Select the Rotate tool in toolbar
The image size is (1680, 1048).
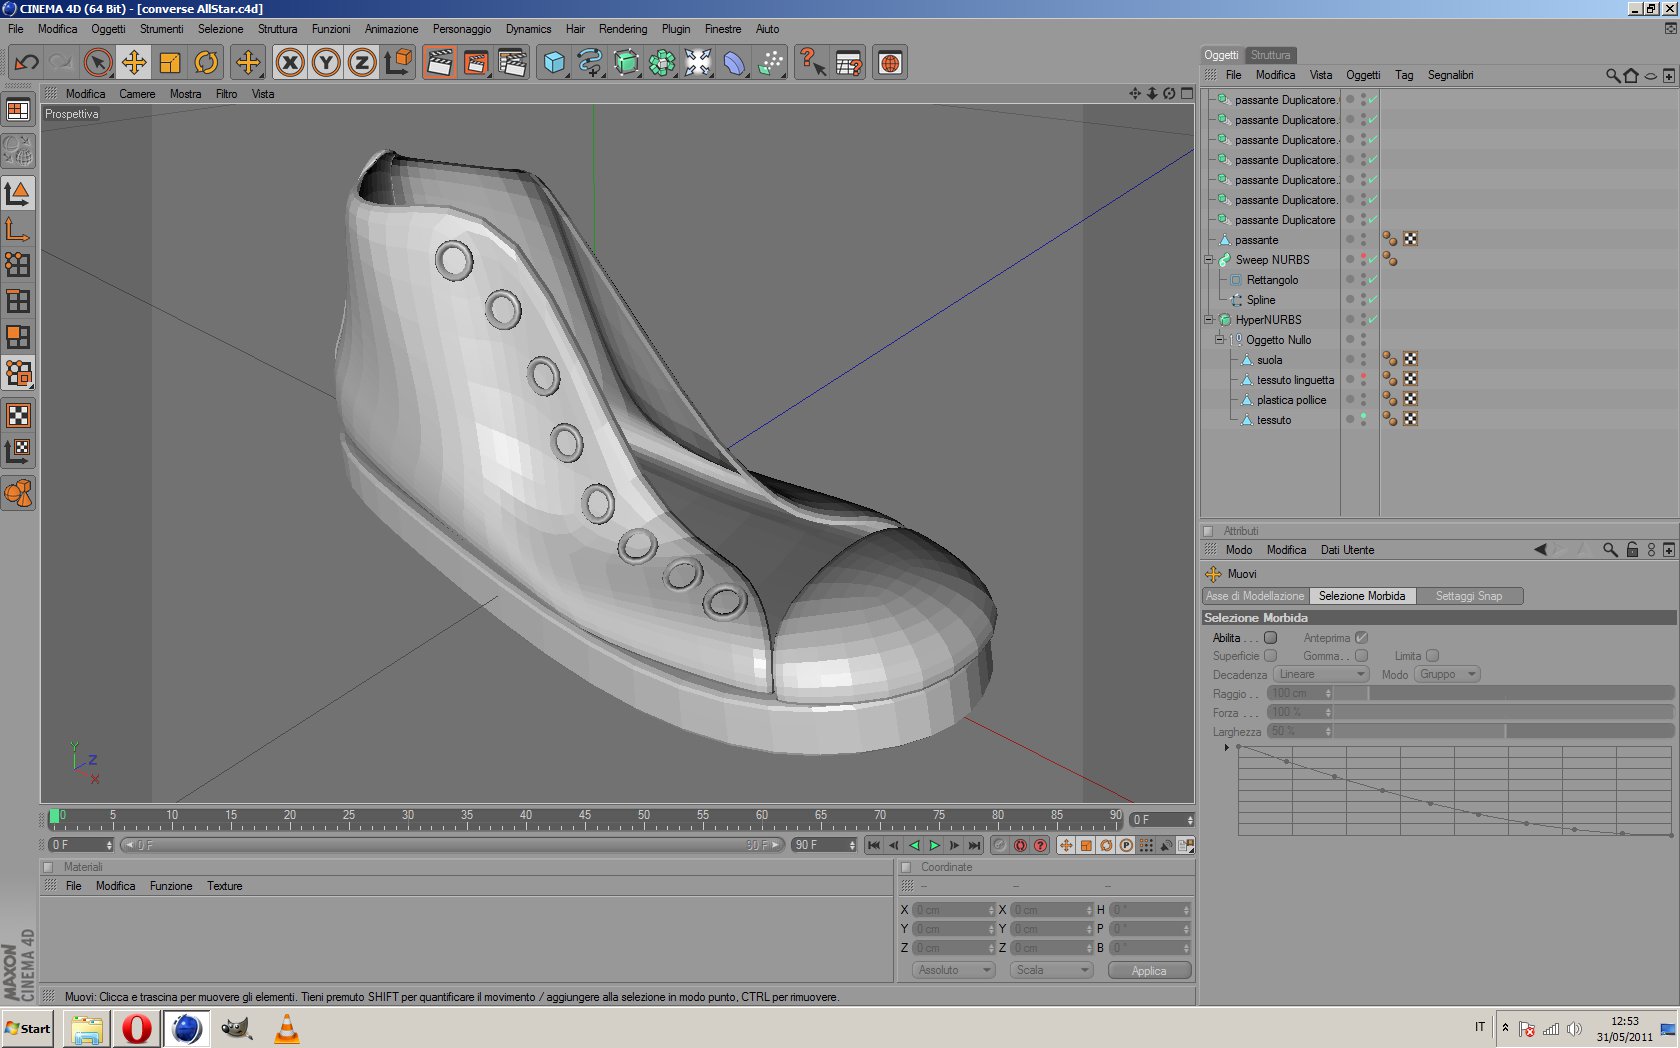click(206, 63)
